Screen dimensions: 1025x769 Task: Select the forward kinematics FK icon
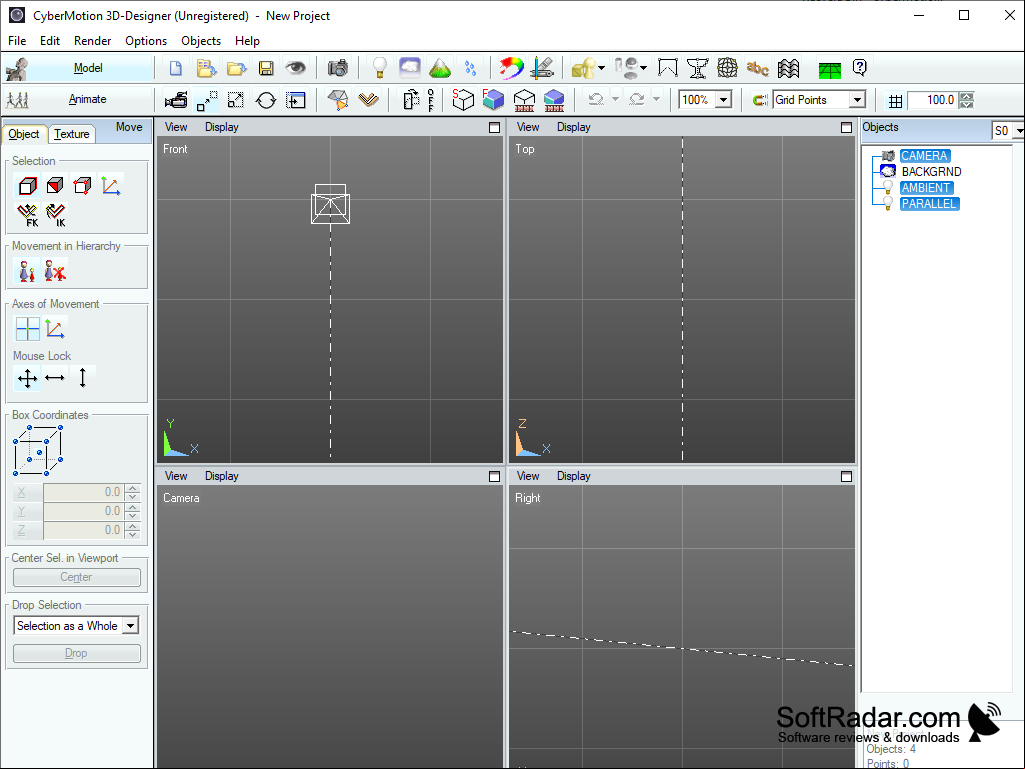27,214
